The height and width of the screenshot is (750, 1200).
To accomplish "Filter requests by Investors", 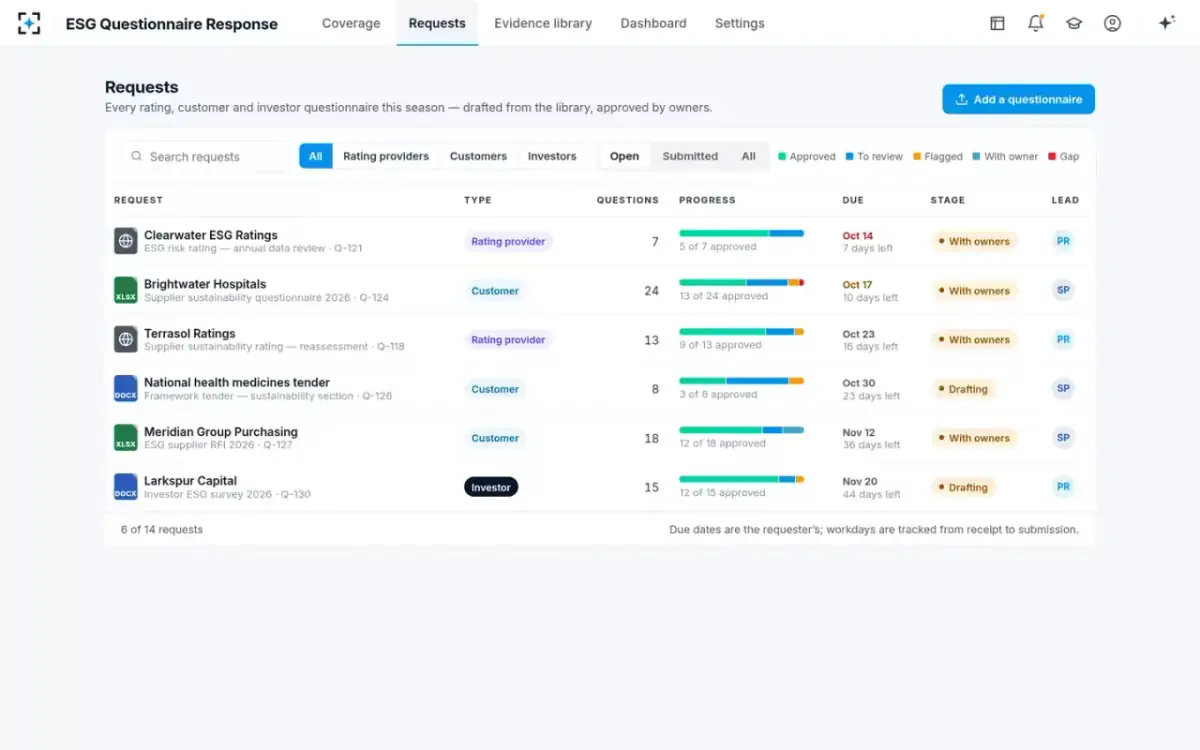I will pyautogui.click(x=552, y=156).
